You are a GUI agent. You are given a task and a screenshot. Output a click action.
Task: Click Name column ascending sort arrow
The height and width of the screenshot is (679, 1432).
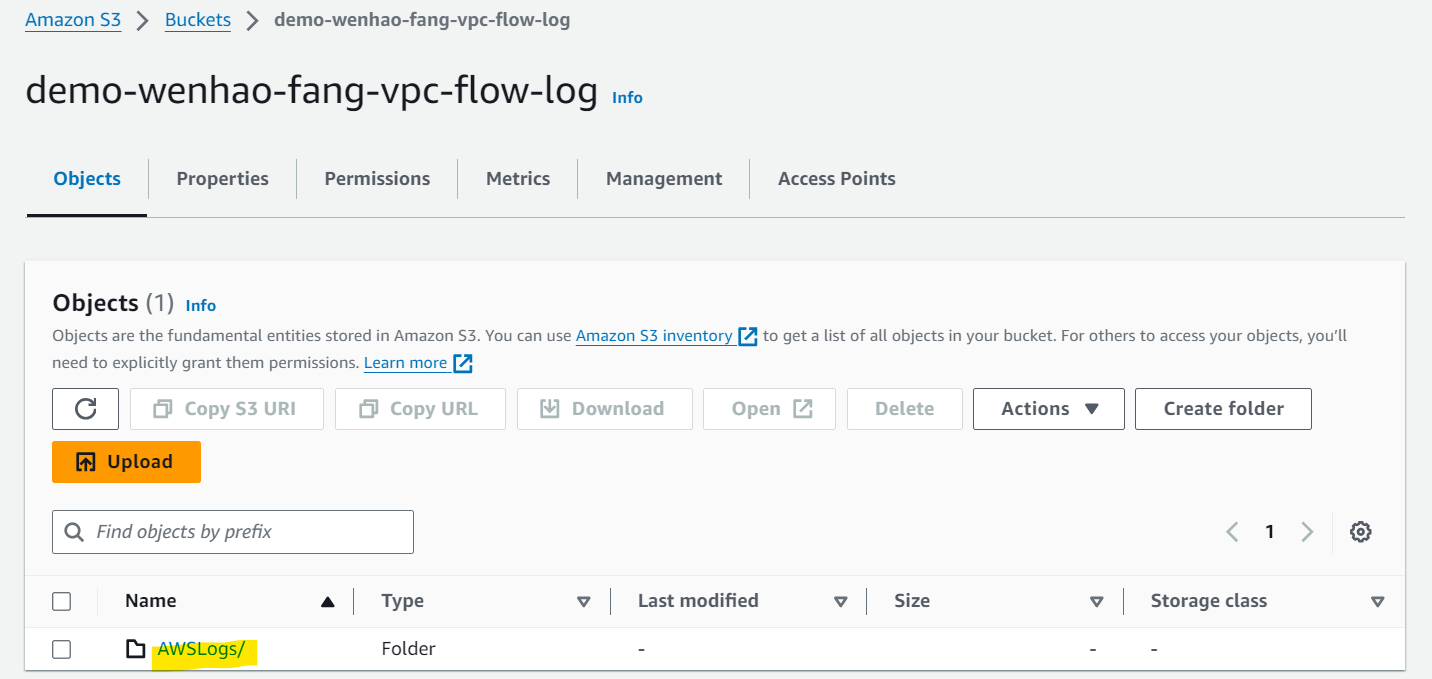tap(327, 602)
